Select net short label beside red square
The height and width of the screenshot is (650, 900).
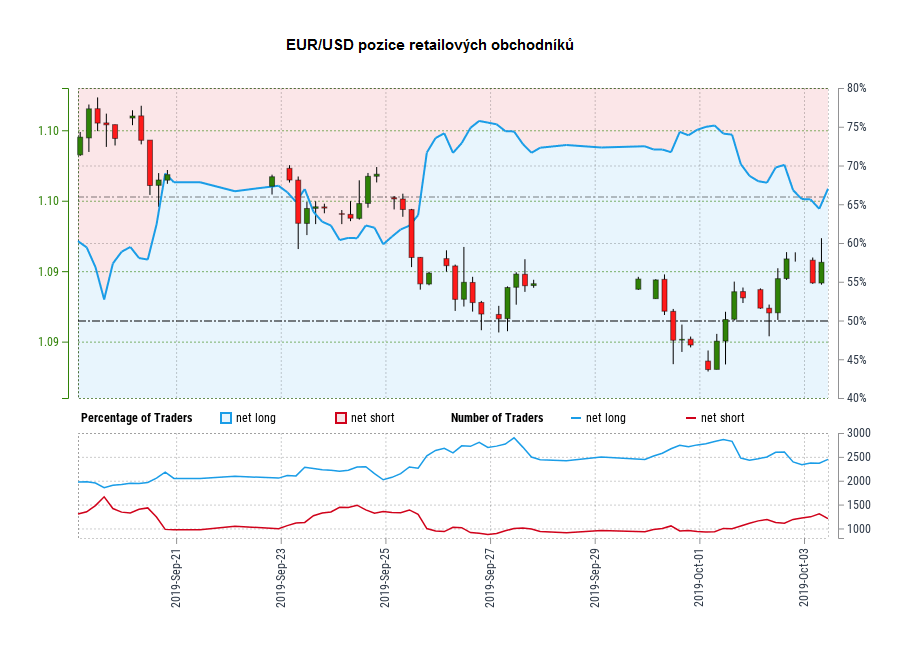pyautogui.click(x=373, y=418)
